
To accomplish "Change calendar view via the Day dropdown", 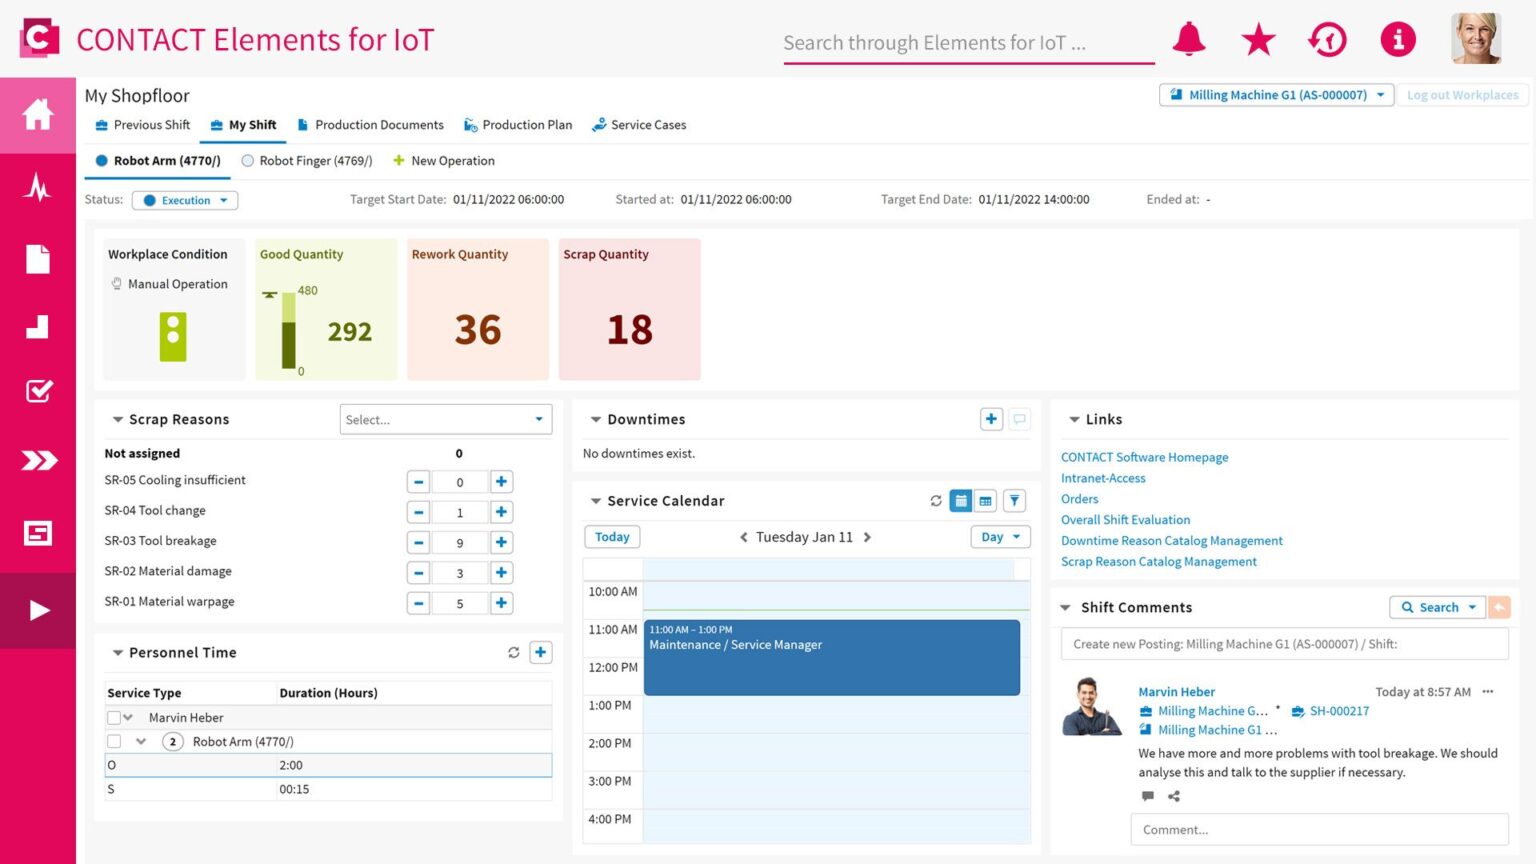I will (999, 537).
